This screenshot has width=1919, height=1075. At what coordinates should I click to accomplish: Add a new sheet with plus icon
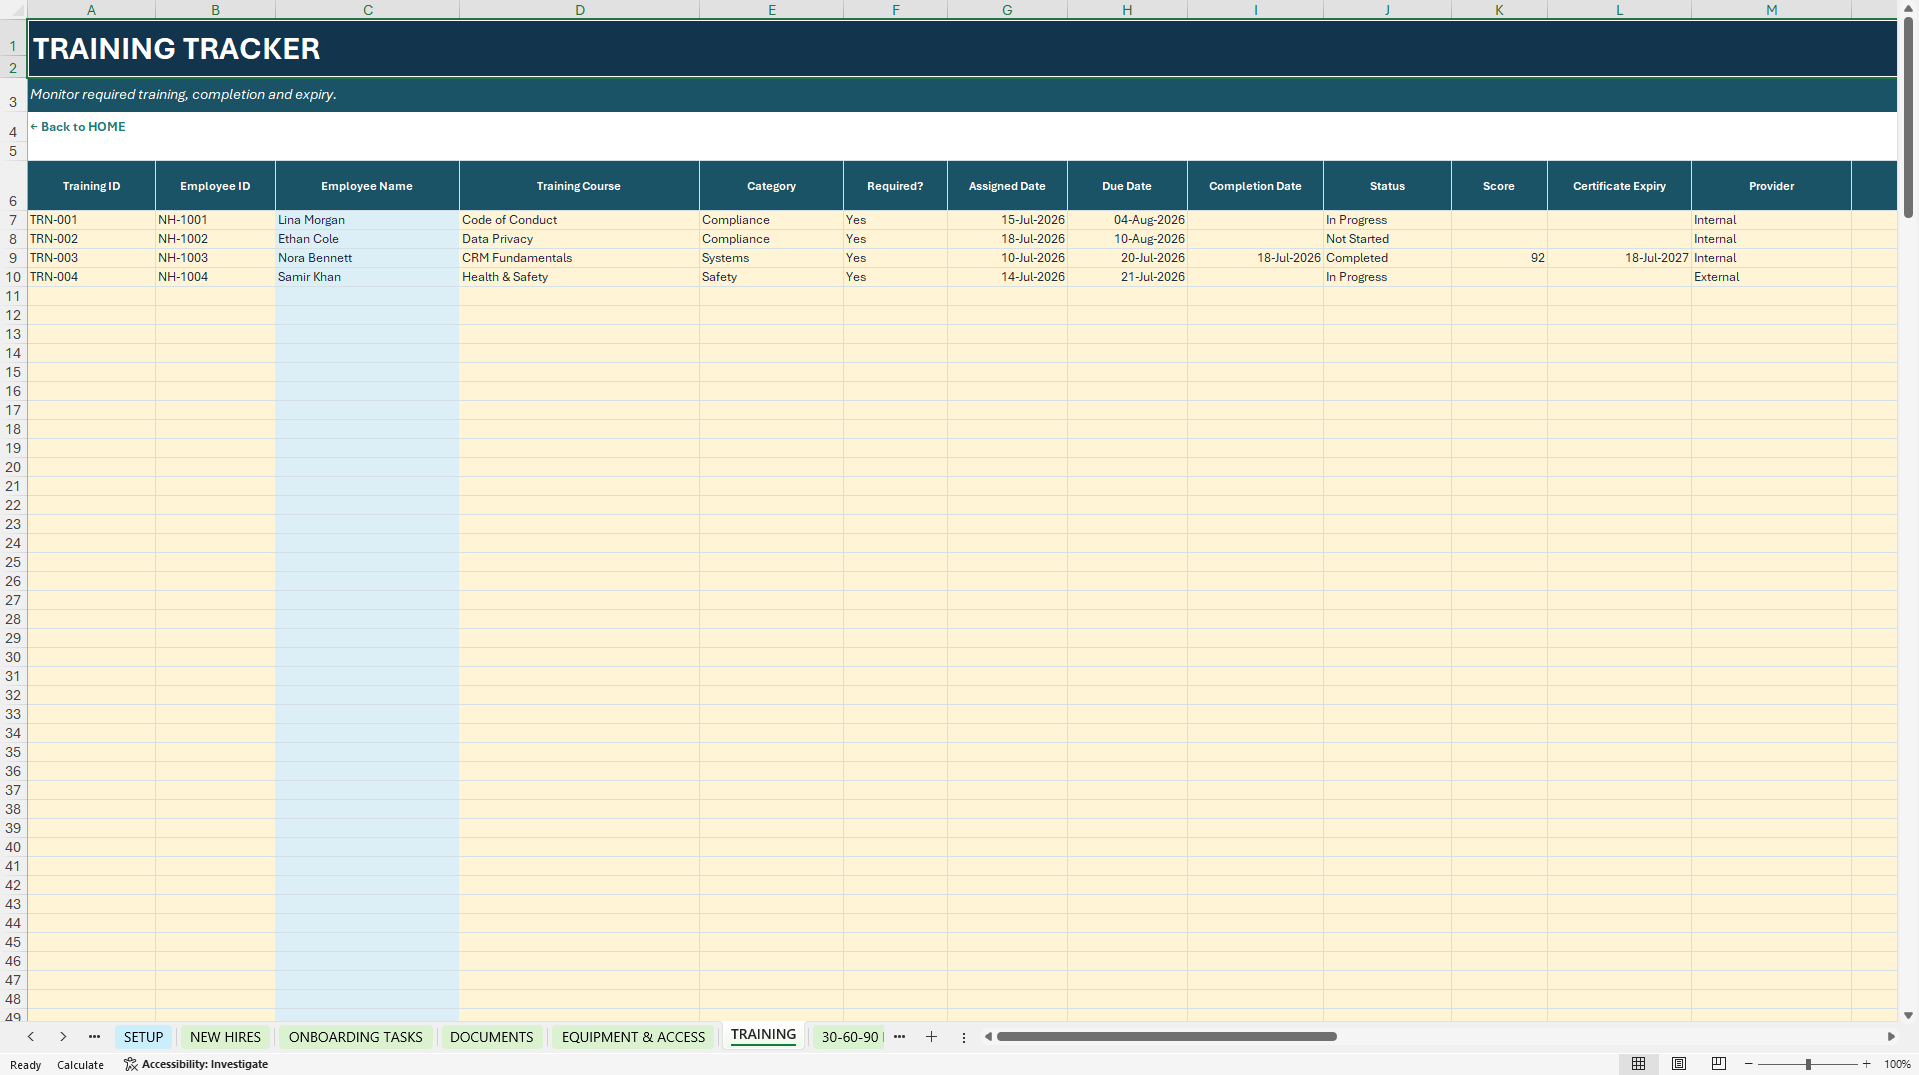(x=931, y=1037)
